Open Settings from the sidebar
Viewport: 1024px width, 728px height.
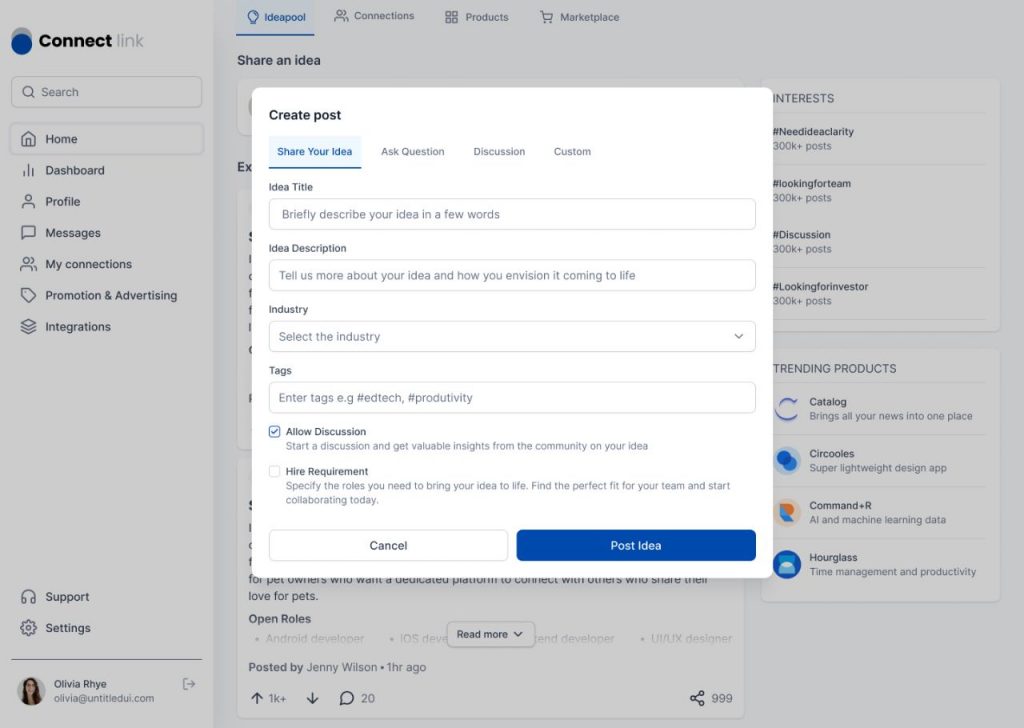pyautogui.click(x=67, y=628)
